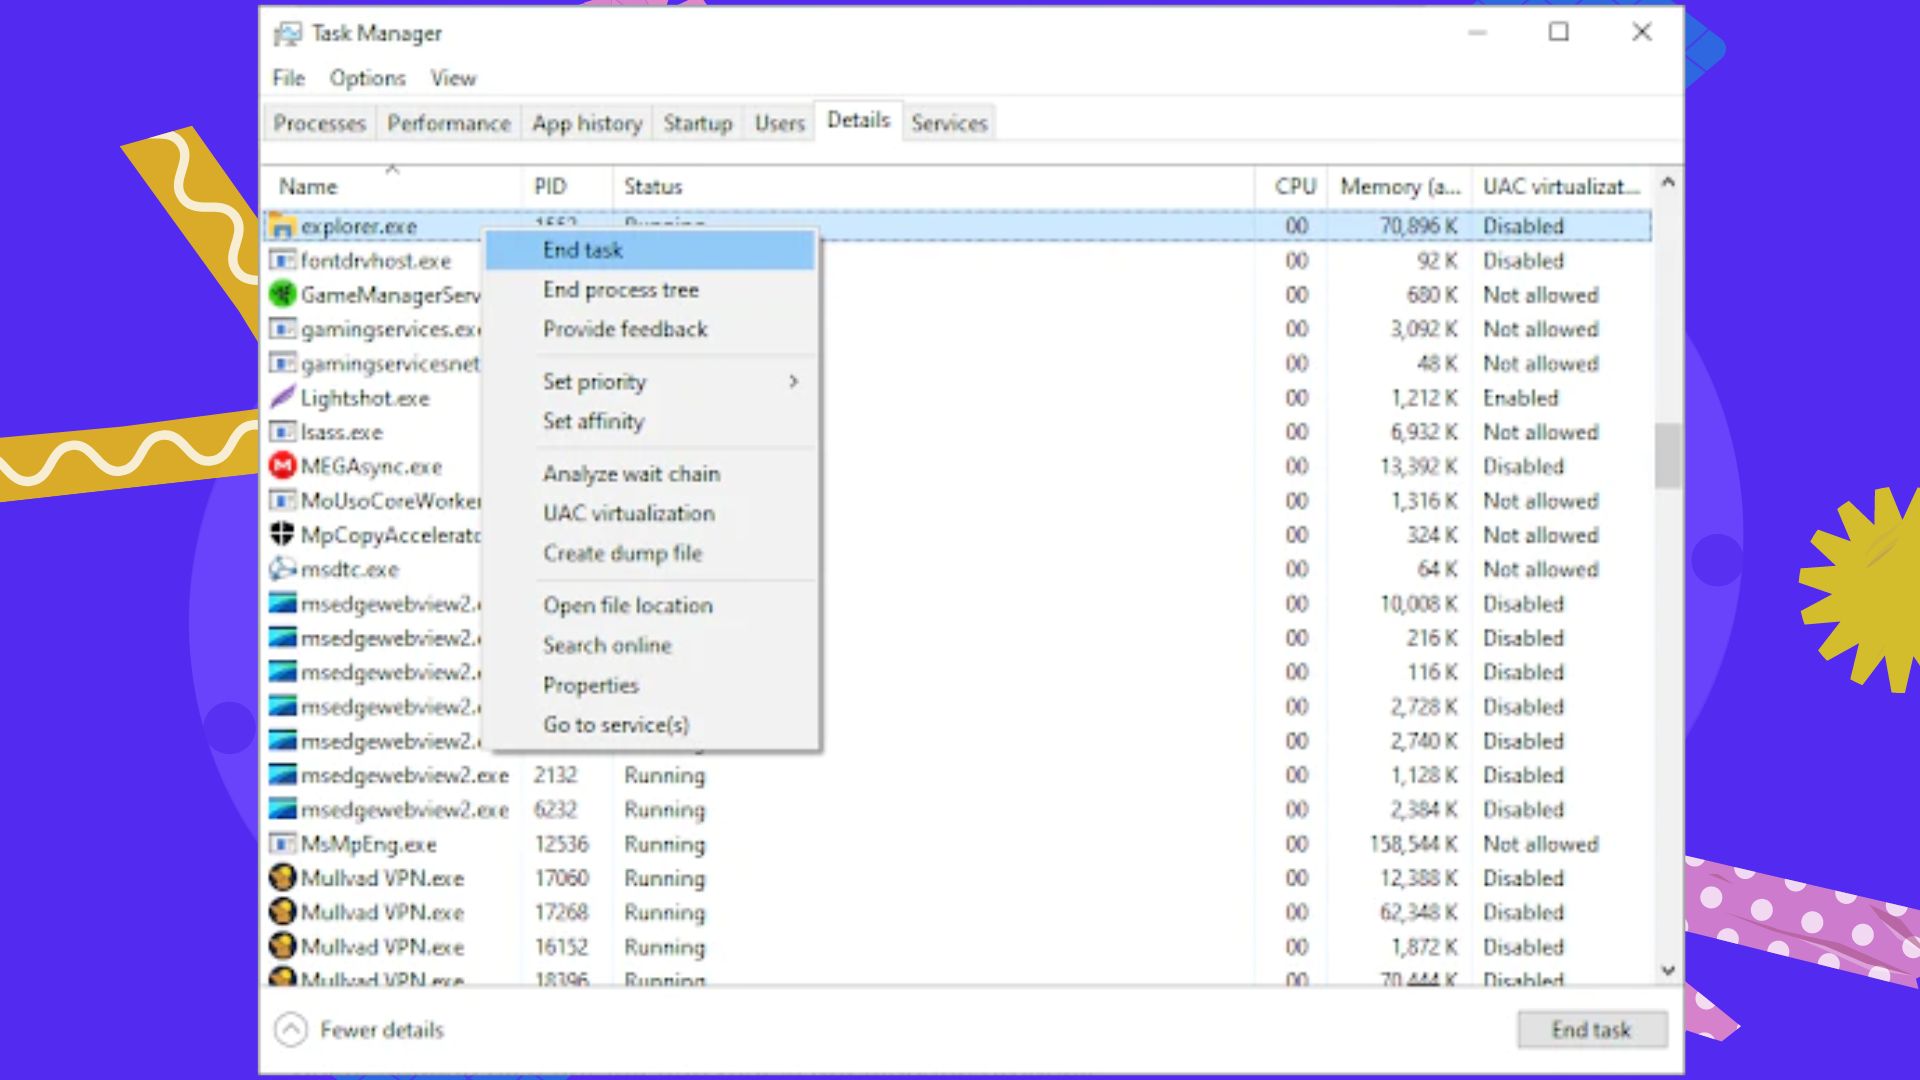Choose Set affinity option

coord(650,421)
